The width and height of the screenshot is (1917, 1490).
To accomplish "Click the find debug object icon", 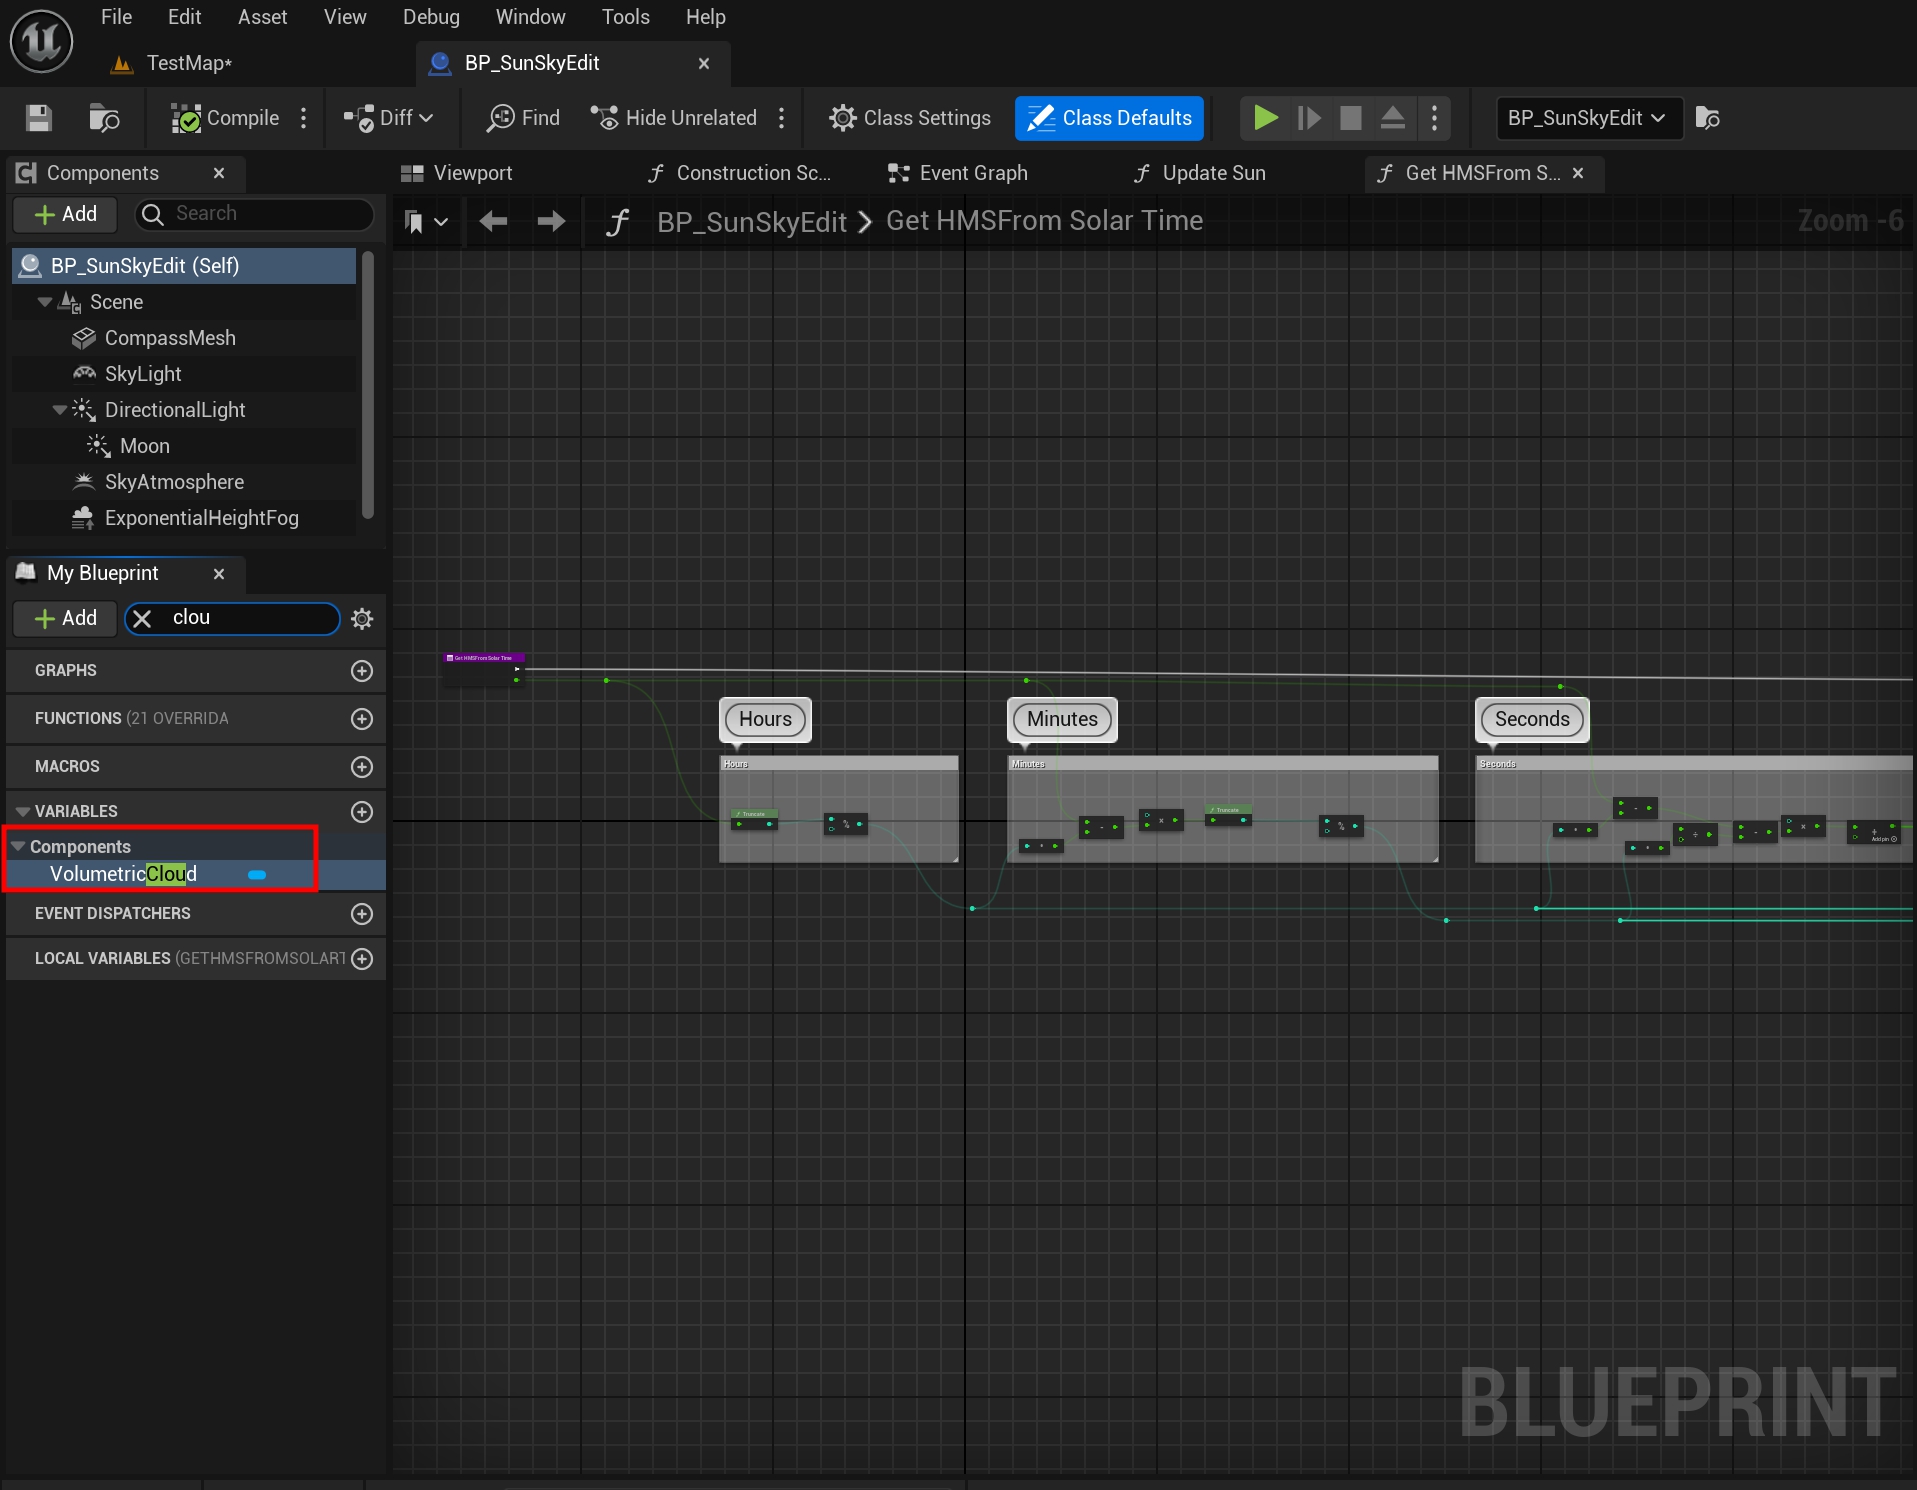I will (x=1708, y=118).
